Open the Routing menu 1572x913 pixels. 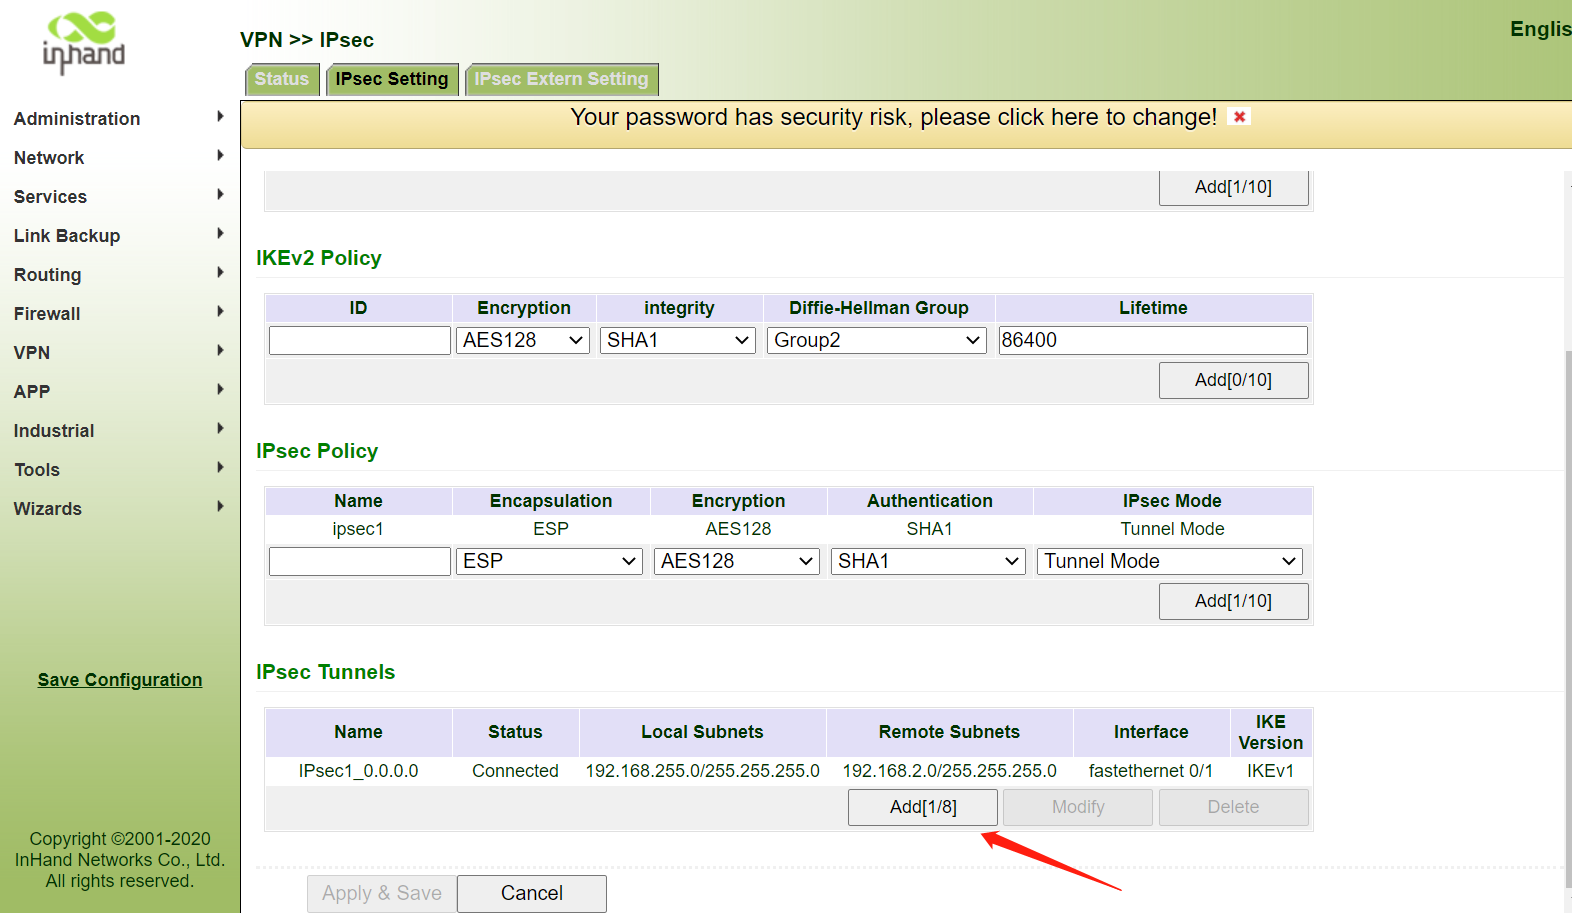coord(48,275)
